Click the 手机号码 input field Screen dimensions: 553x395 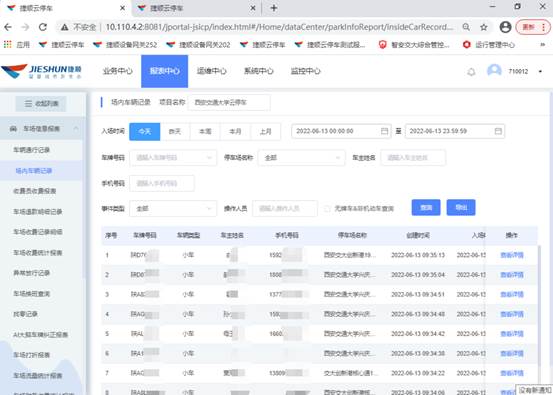[162, 183]
